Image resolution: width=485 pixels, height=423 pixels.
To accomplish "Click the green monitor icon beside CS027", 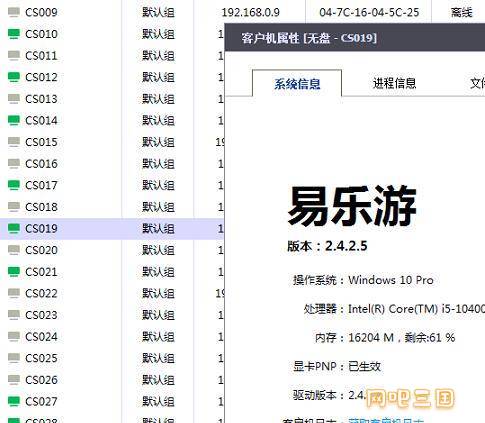I will [14, 401].
